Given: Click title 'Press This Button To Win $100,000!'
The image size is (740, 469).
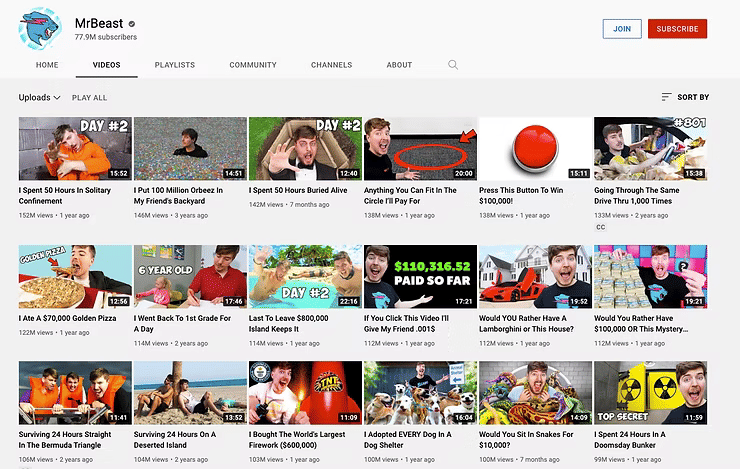Looking at the screenshot, I should point(521,195).
